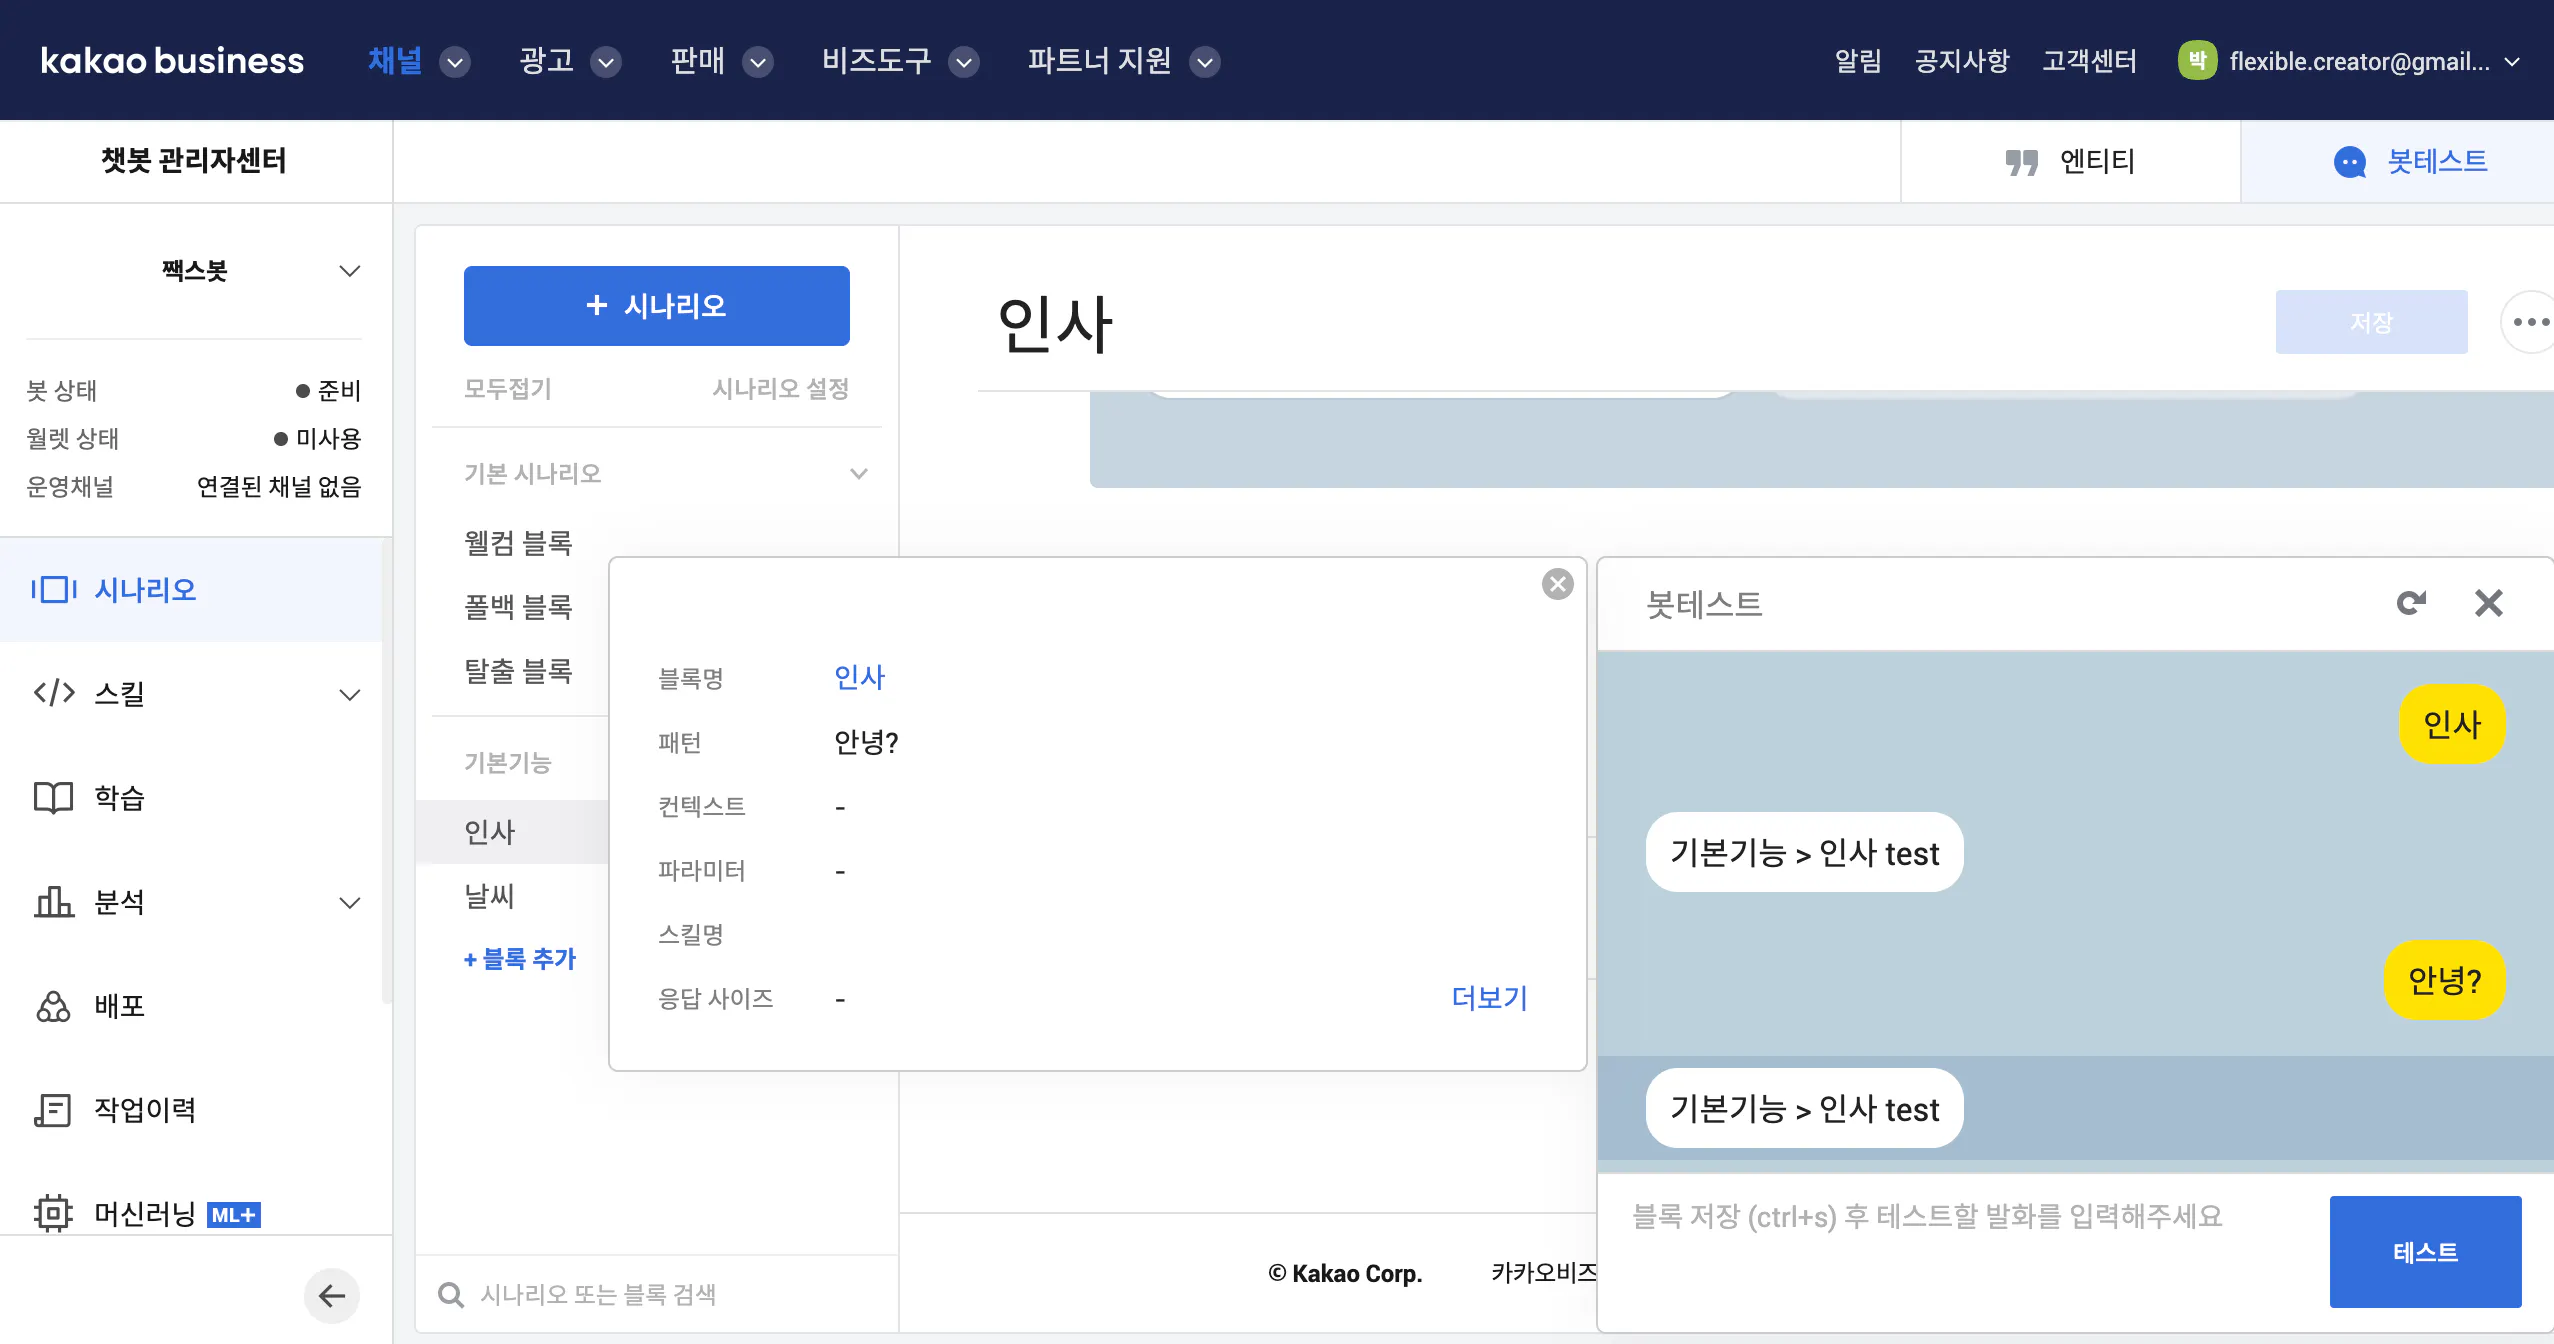Select the 폴백 블록 item

click(x=518, y=607)
